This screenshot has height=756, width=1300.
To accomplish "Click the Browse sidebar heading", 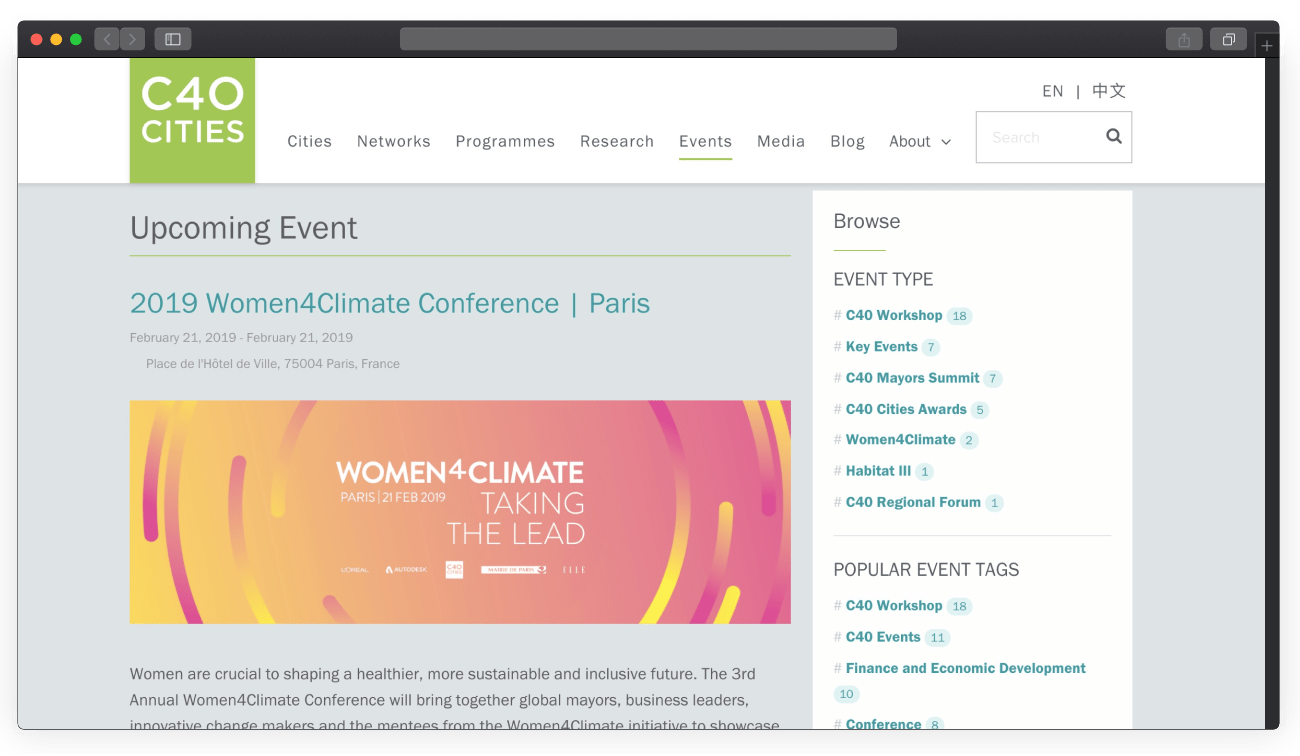I will click(867, 221).
